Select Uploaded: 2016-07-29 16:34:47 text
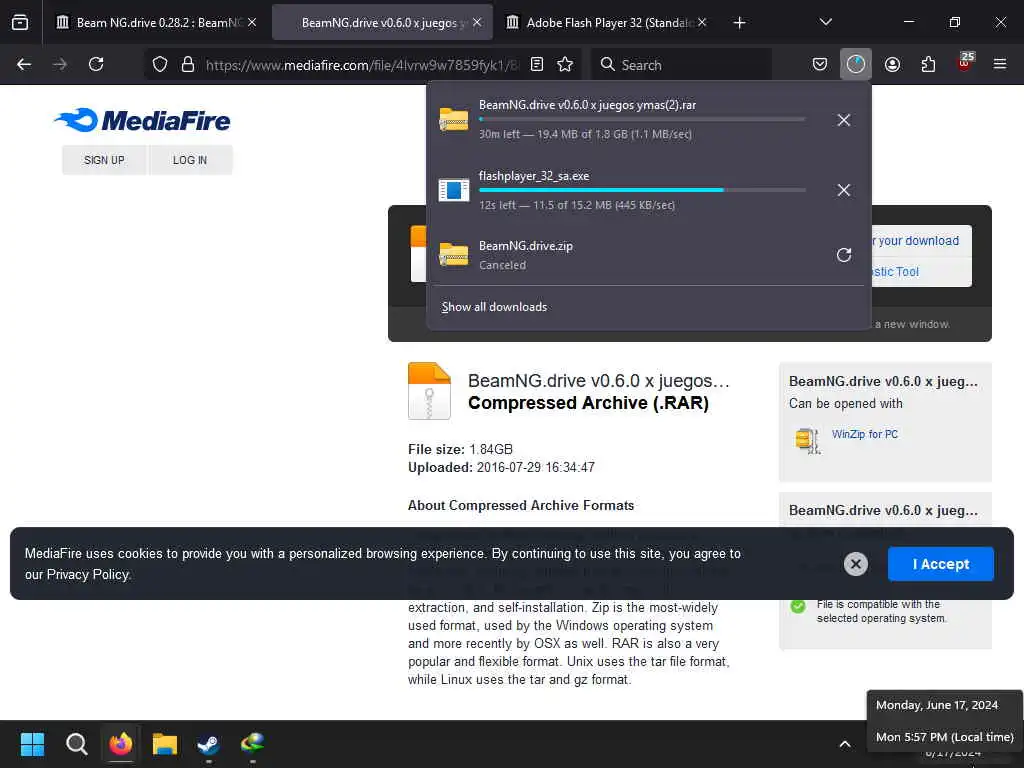This screenshot has height=768, width=1024. [x=501, y=468]
